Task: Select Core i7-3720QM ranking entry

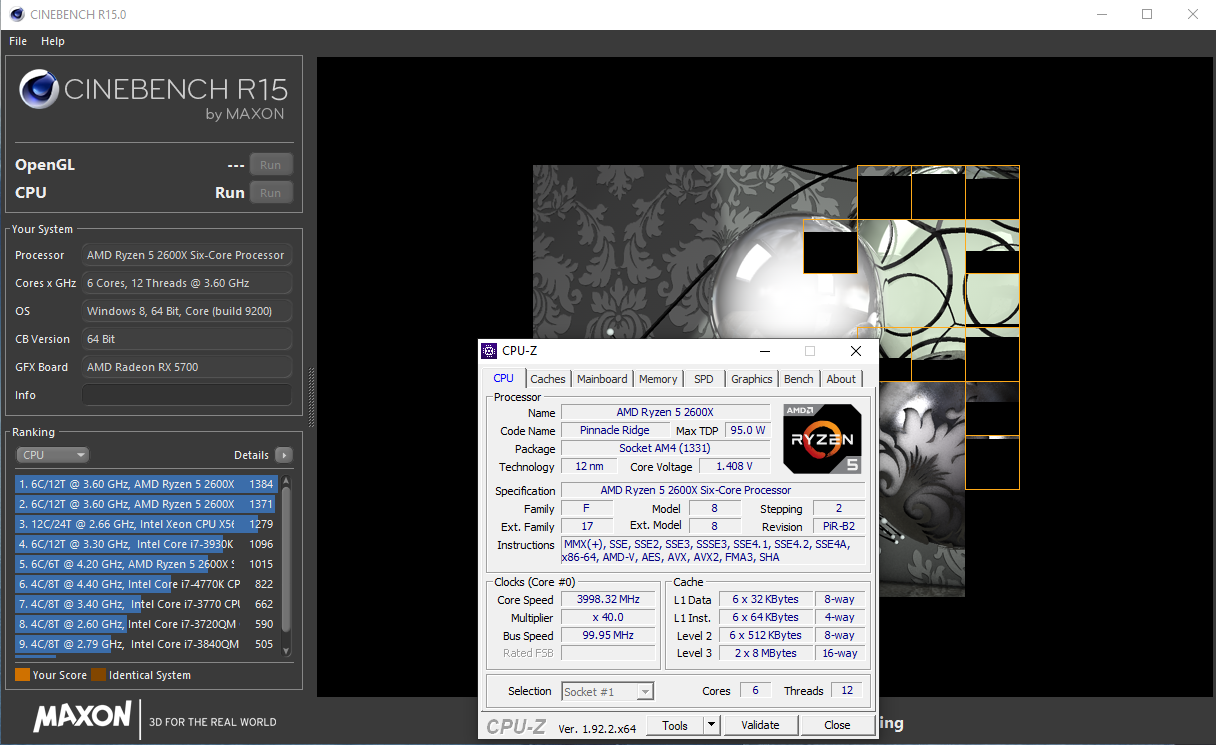Action: (x=145, y=624)
